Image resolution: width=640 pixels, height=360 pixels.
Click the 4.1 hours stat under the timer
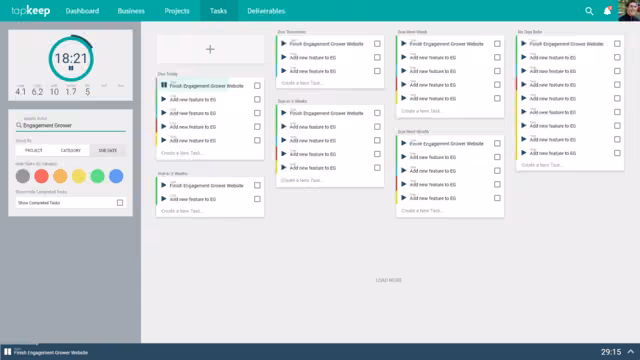(20, 92)
